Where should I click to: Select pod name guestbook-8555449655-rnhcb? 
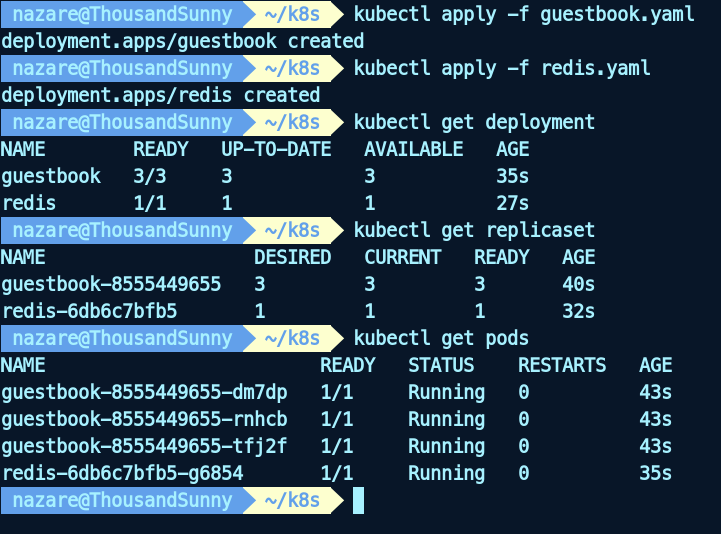point(145,419)
